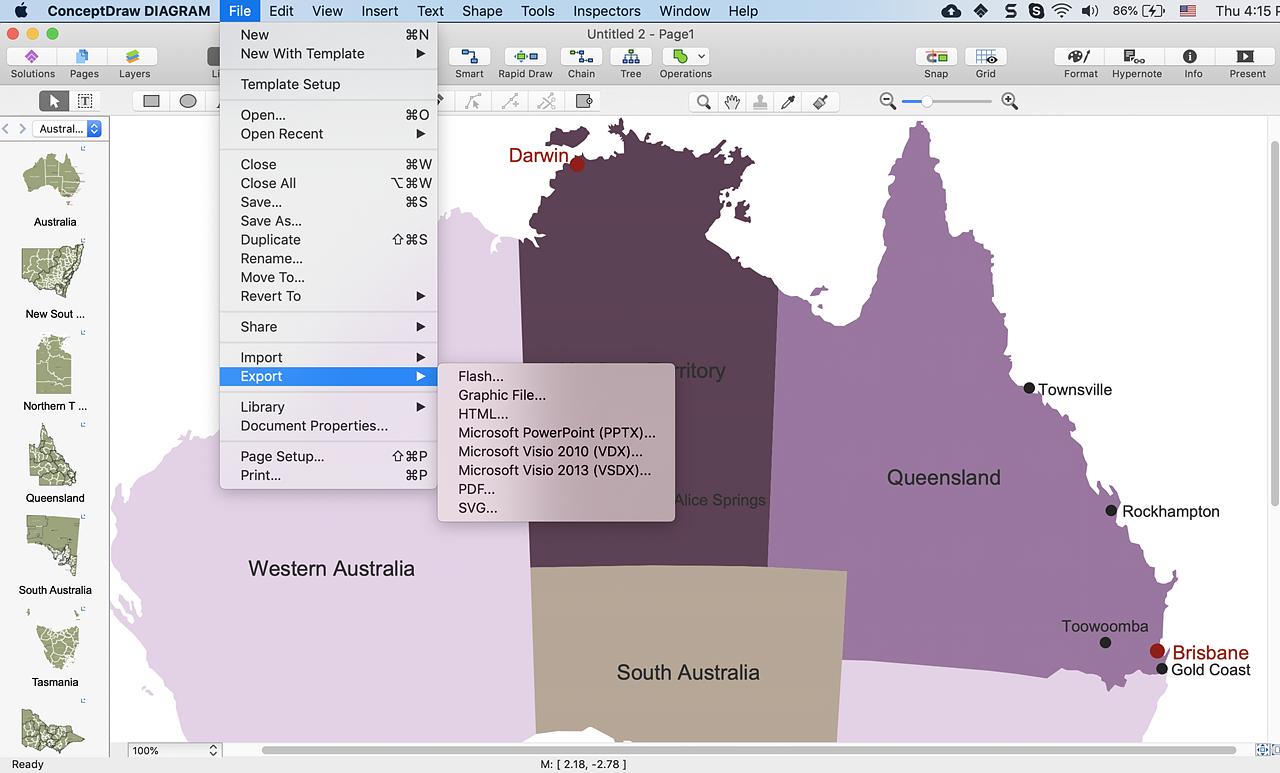Activate the text box tool
This screenshot has height=773, width=1280.
85,101
